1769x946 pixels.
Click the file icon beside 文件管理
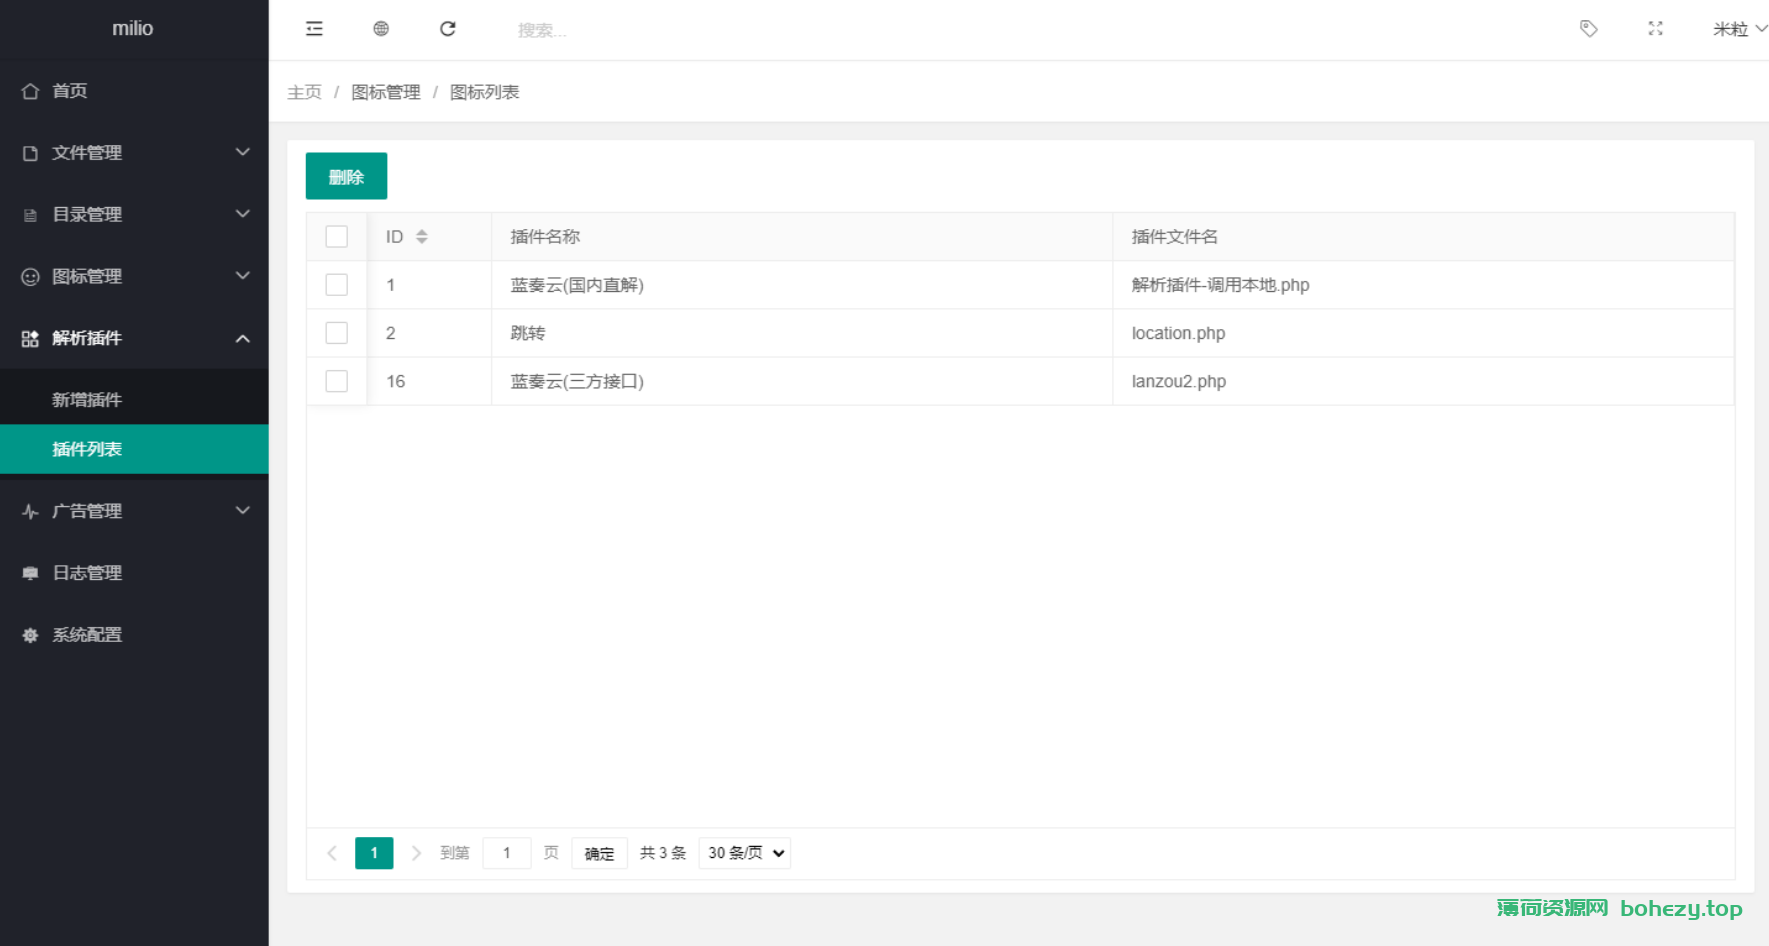click(x=30, y=153)
